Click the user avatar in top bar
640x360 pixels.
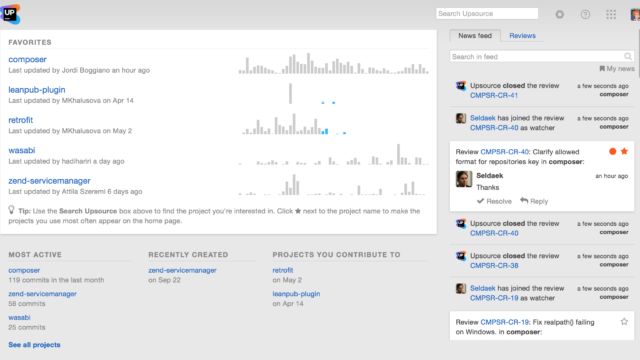[635, 14]
